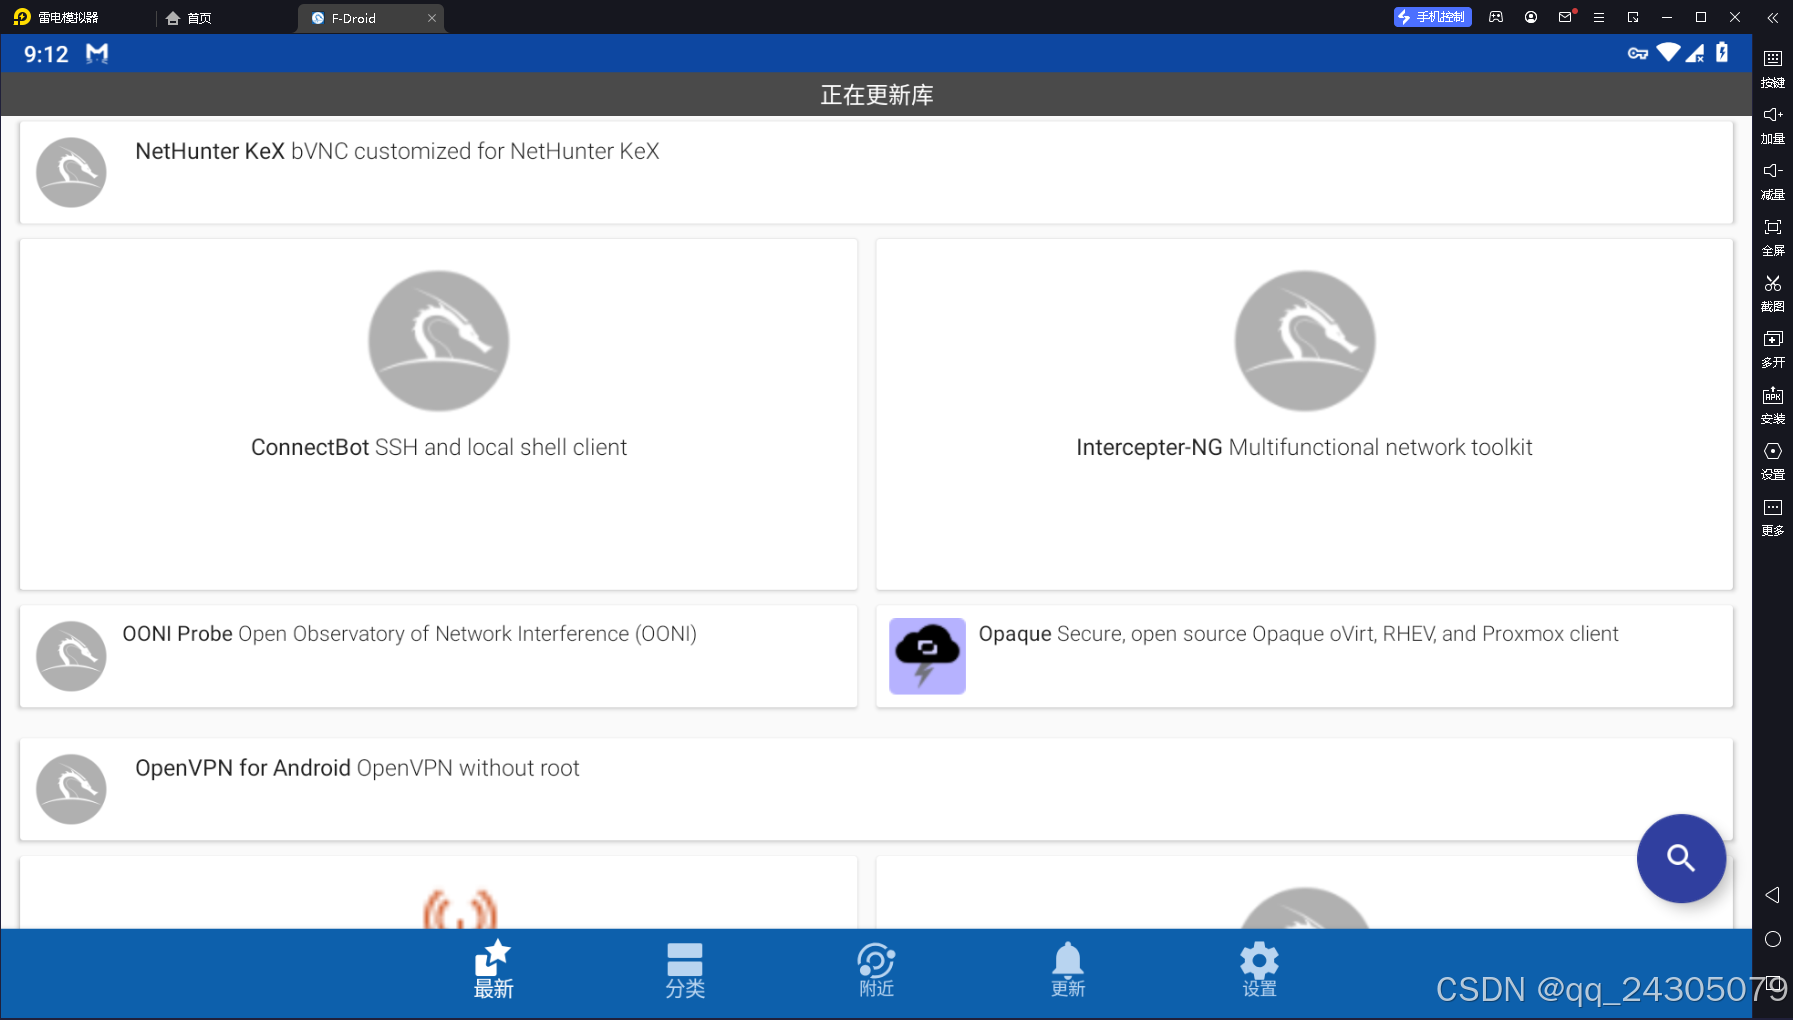Viewport: 1793px width, 1020px height.
Task: Go to the emulator 首页 home tab
Action: coord(189,18)
